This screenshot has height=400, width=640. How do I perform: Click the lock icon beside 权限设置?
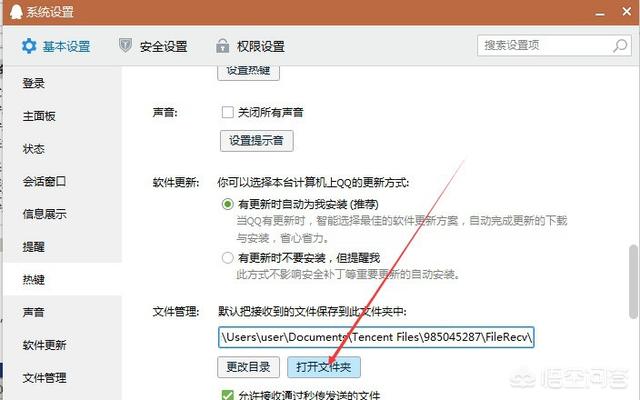coord(222,46)
